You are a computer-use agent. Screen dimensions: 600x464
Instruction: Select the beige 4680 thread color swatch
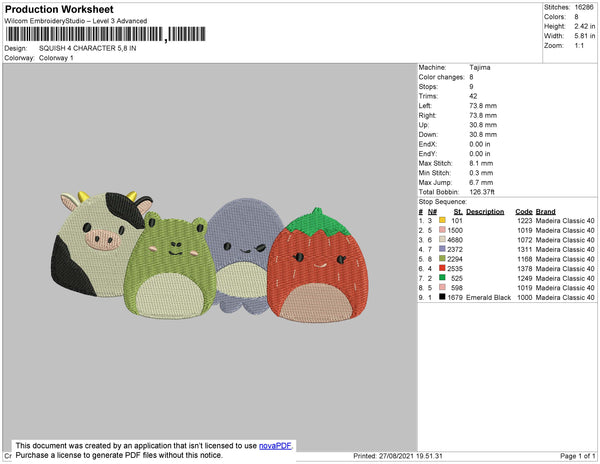coord(442,239)
